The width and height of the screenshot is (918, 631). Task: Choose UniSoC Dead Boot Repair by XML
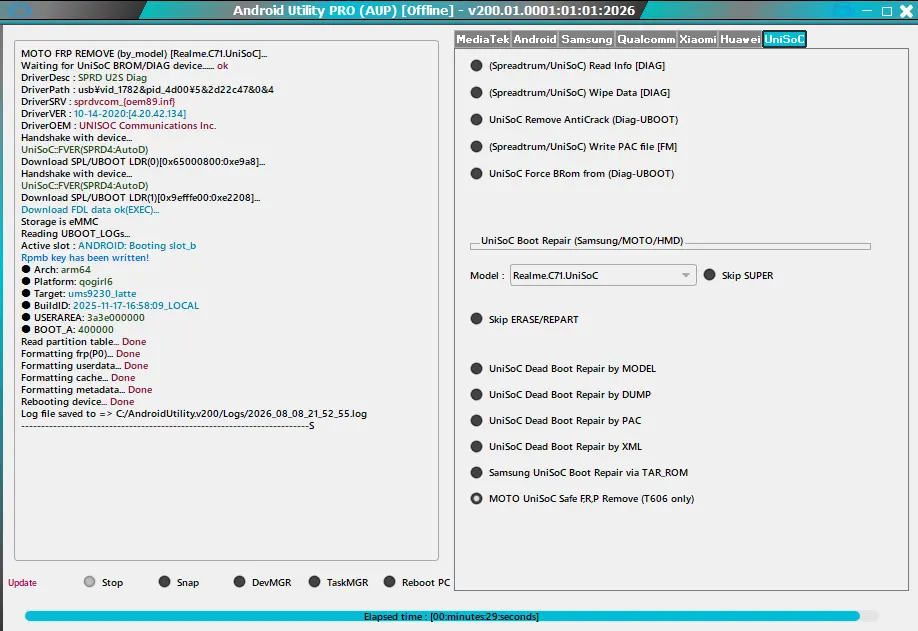click(x=556, y=447)
